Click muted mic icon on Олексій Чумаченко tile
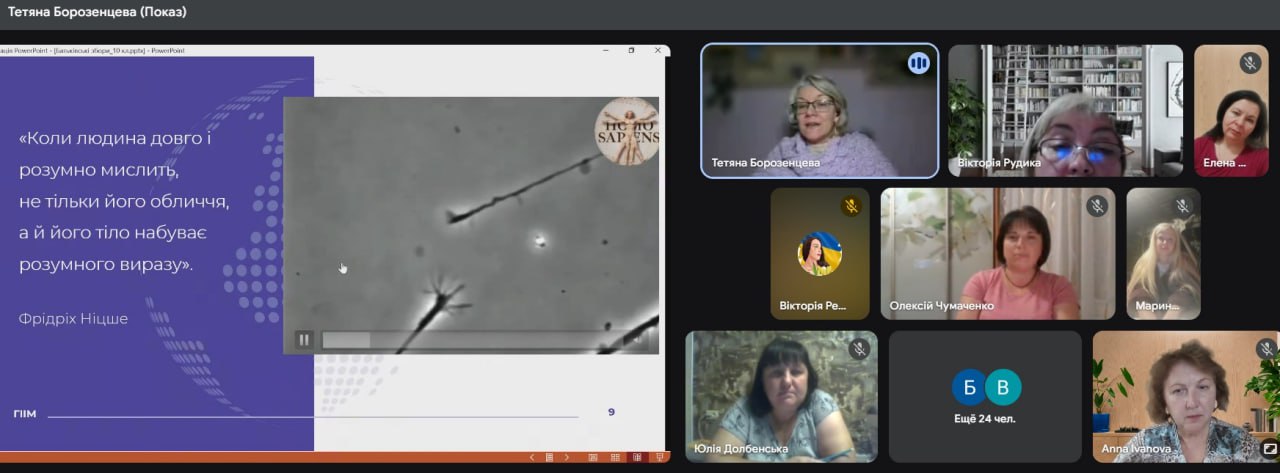The height and width of the screenshot is (473, 1280). point(1096,206)
